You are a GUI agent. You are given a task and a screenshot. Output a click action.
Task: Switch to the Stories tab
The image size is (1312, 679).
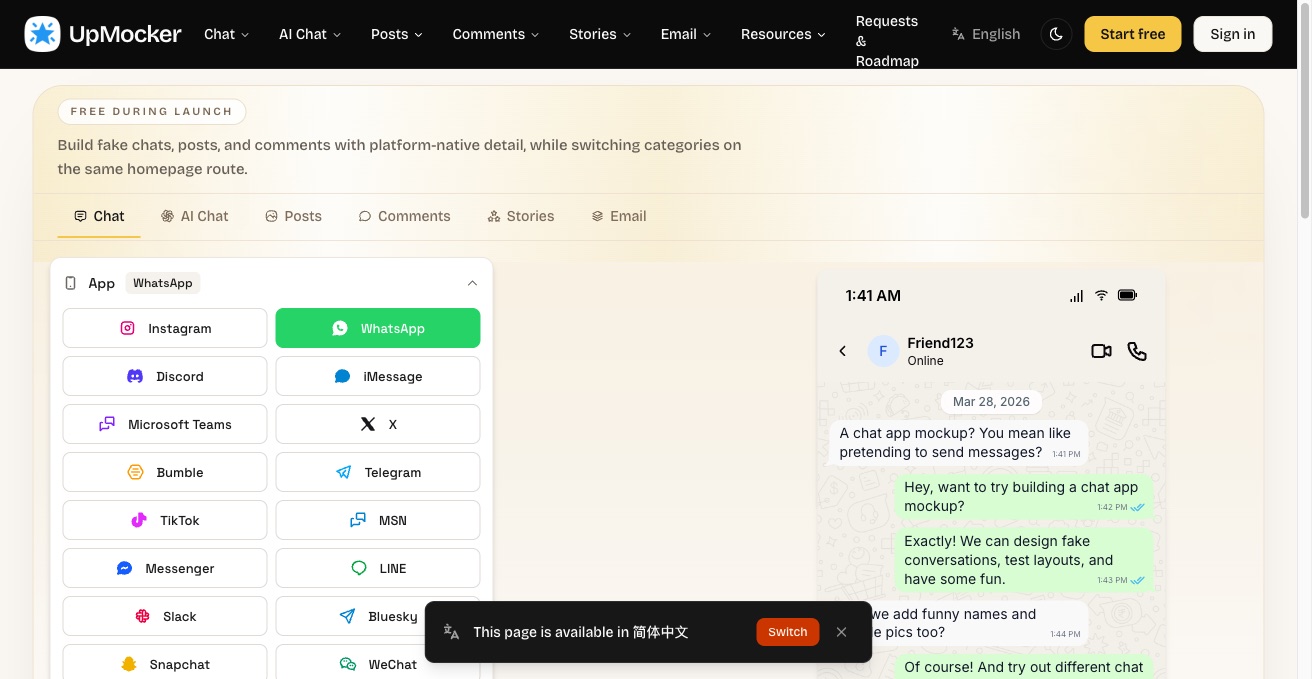pyautogui.click(x=520, y=216)
